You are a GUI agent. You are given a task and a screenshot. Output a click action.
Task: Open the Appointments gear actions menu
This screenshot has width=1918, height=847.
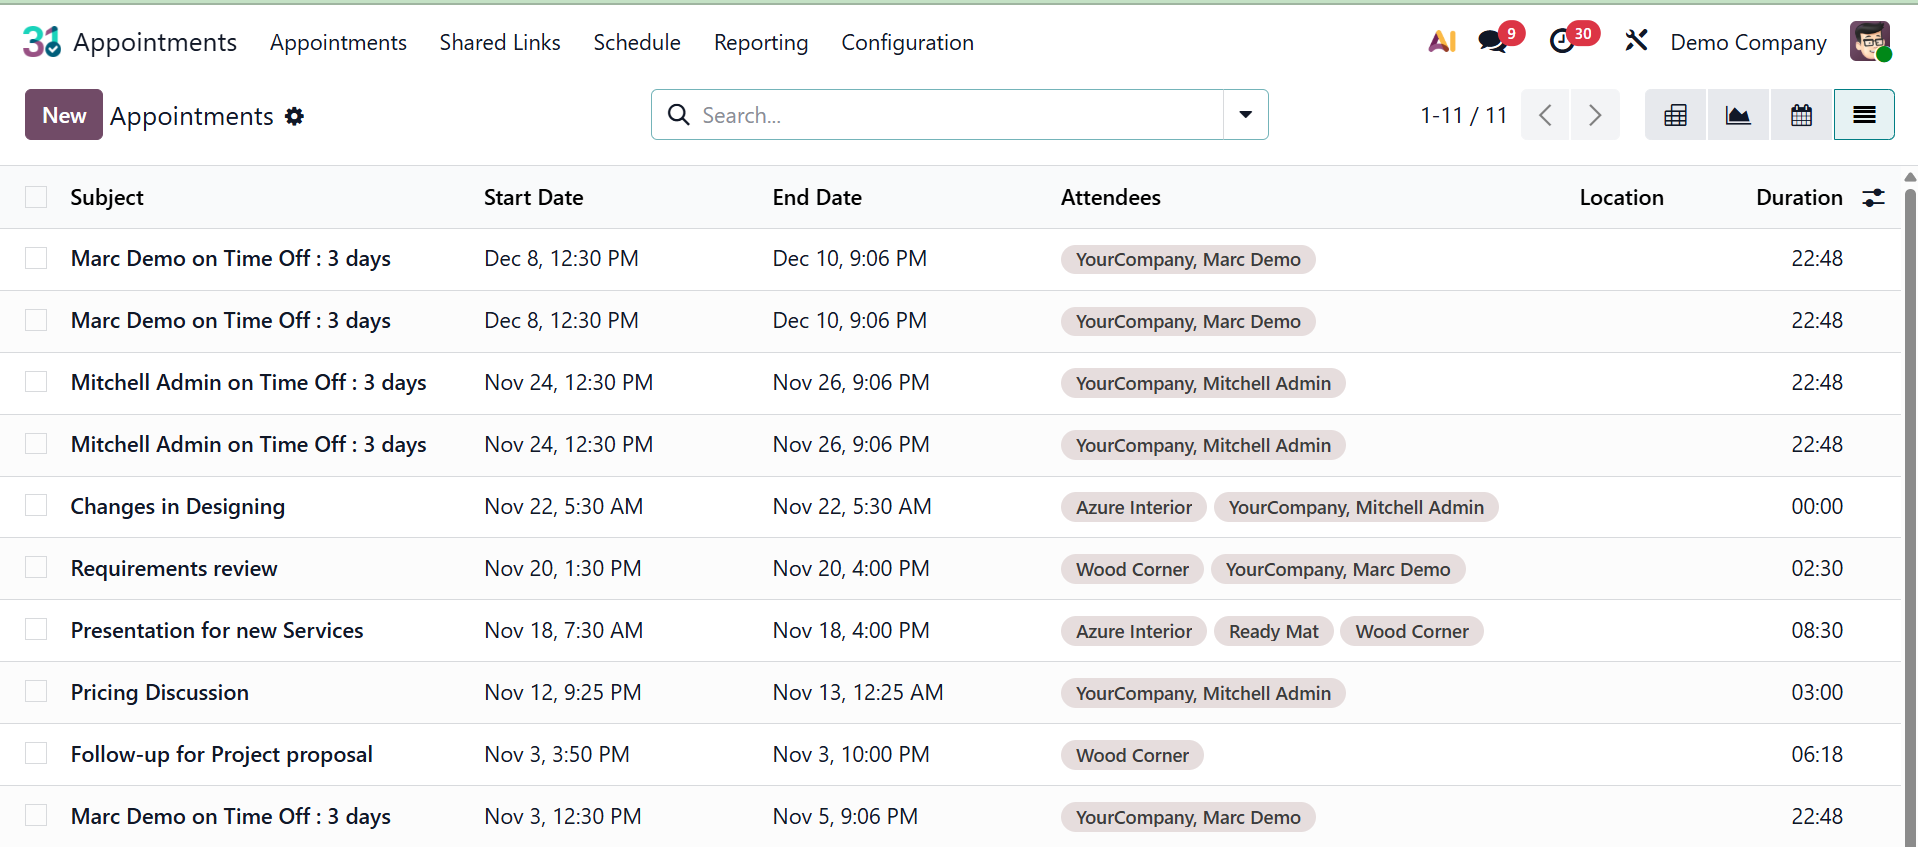[294, 116]
